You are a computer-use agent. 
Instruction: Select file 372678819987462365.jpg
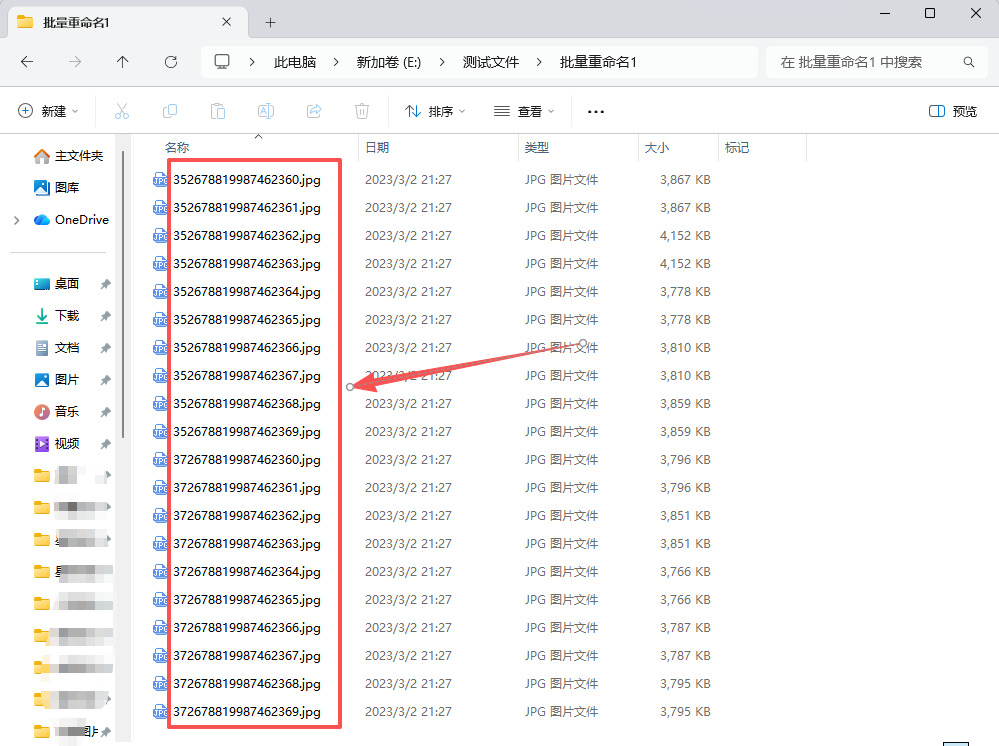click(247, 600)
